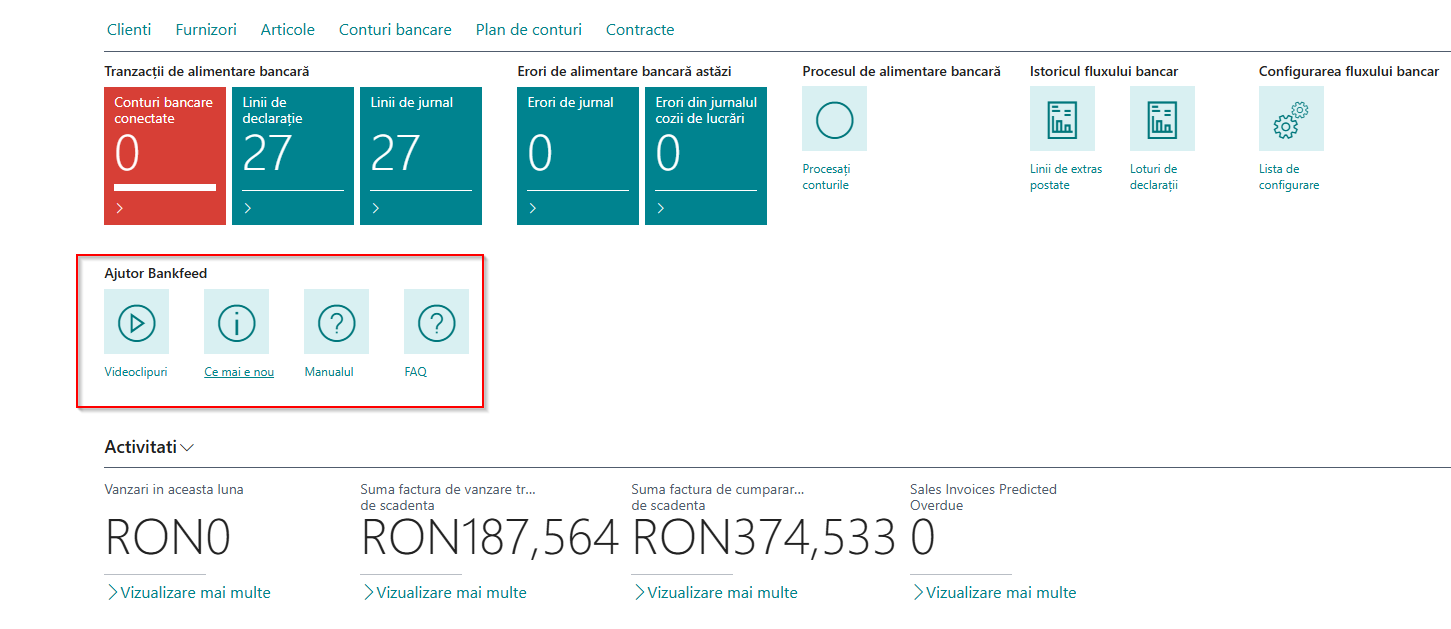Open the Articole menu item
Image resolution: width=1451 pixels, height=629 pixels.
(x=288, y=30)
